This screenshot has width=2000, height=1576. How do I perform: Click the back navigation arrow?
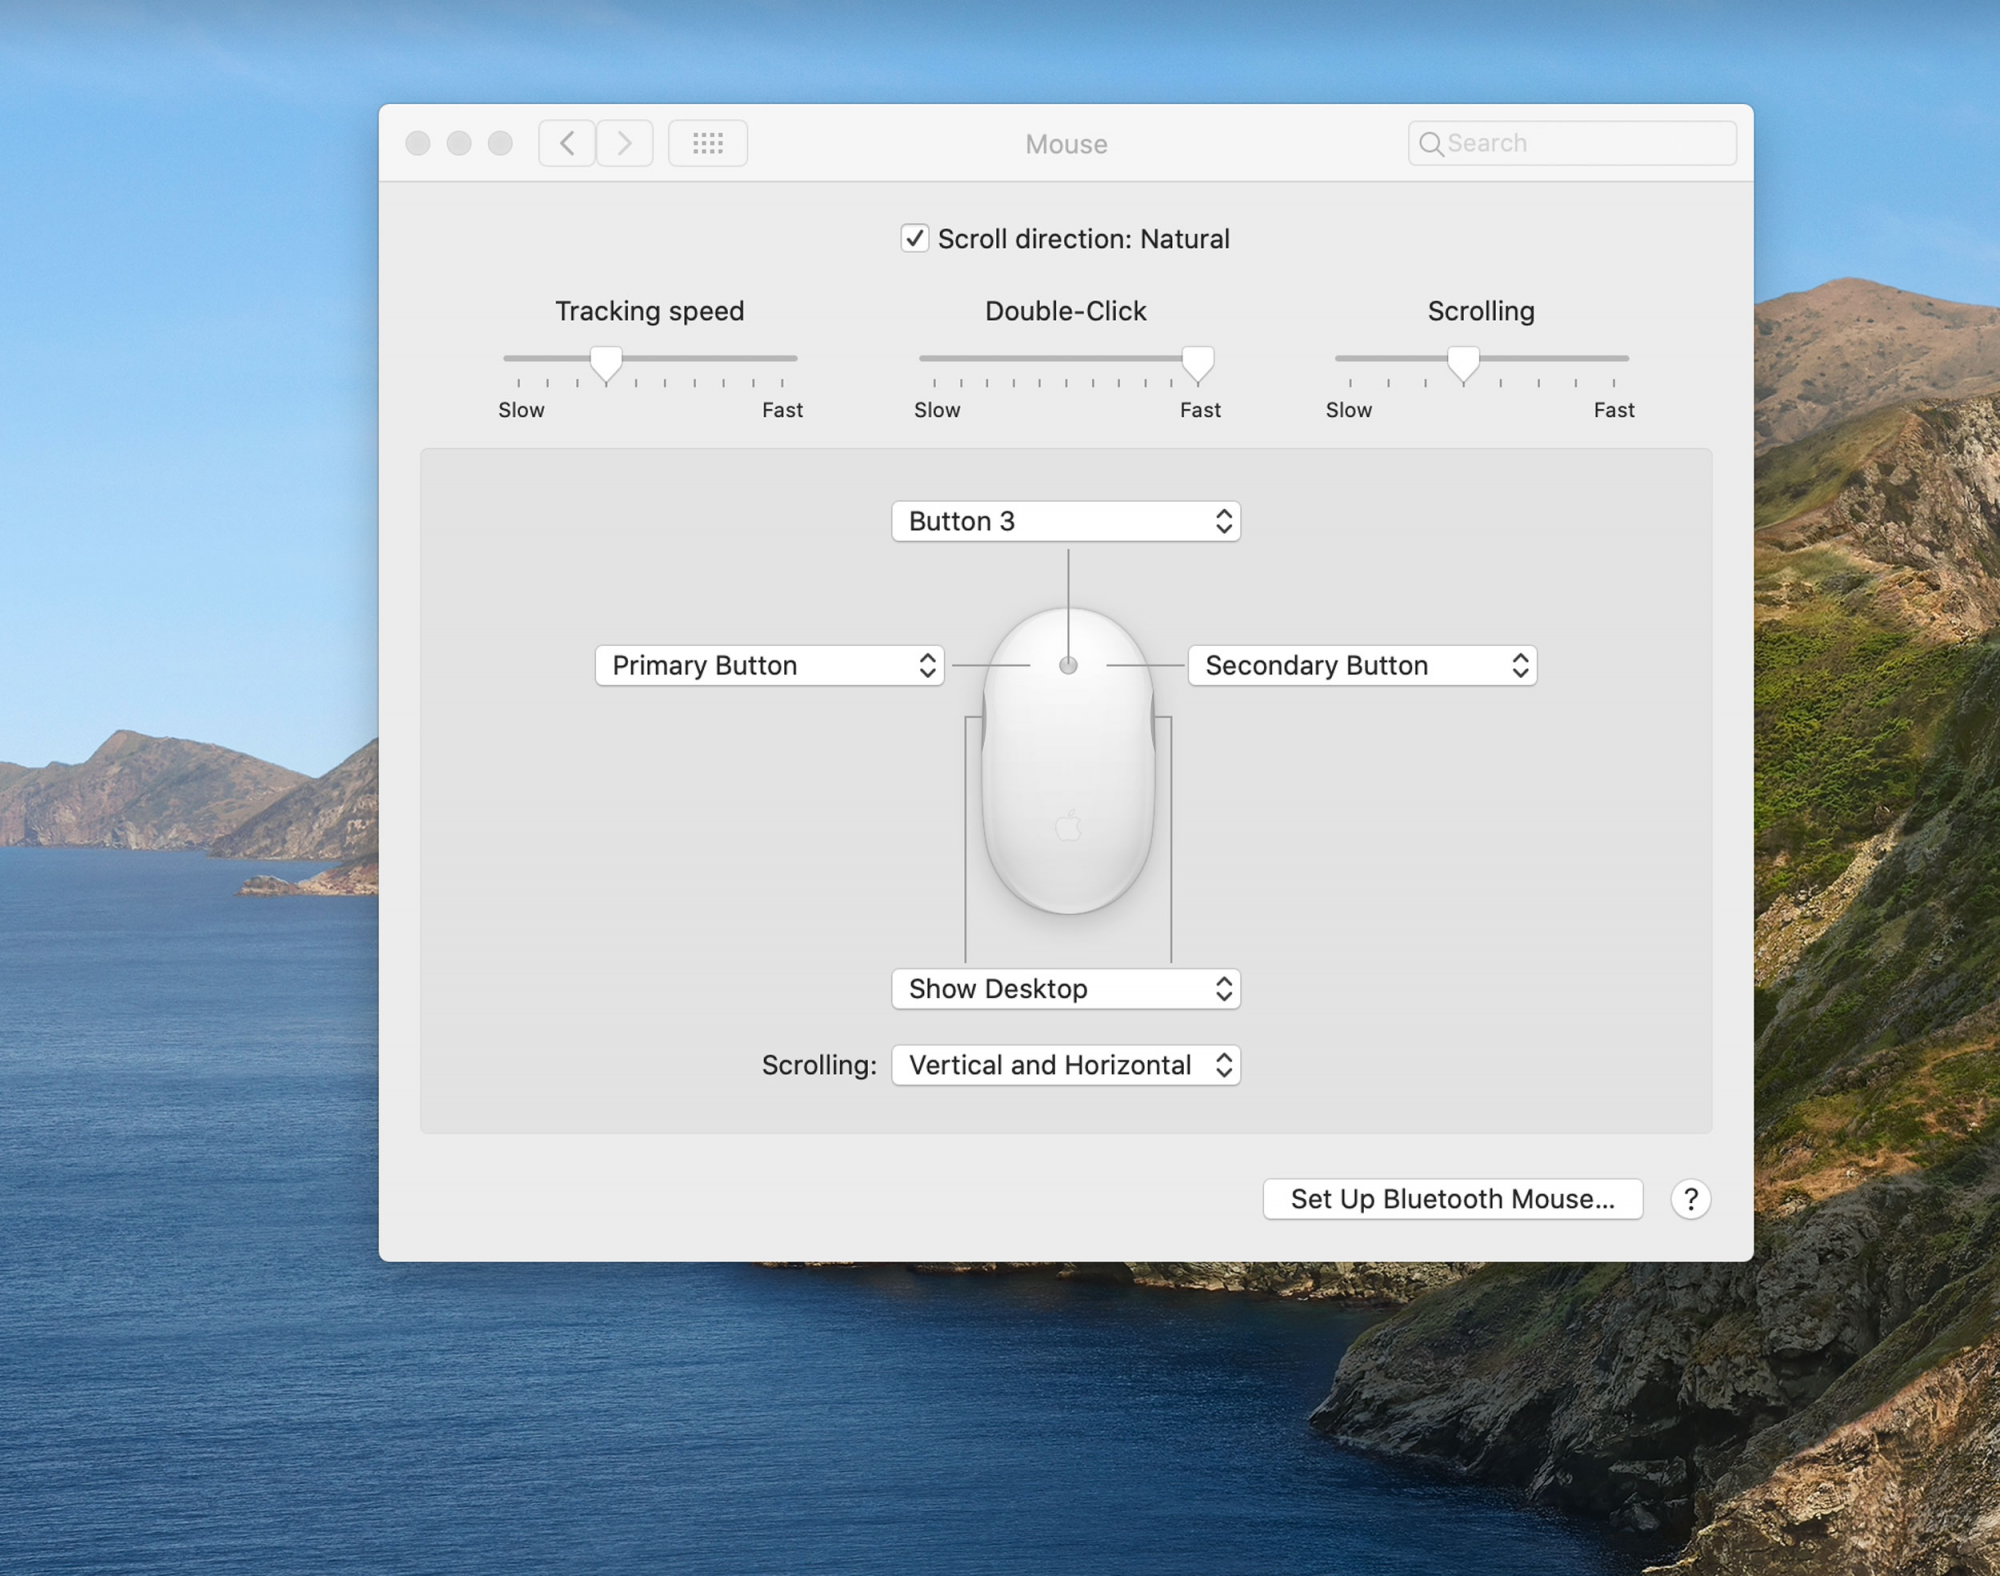[567, 143]
